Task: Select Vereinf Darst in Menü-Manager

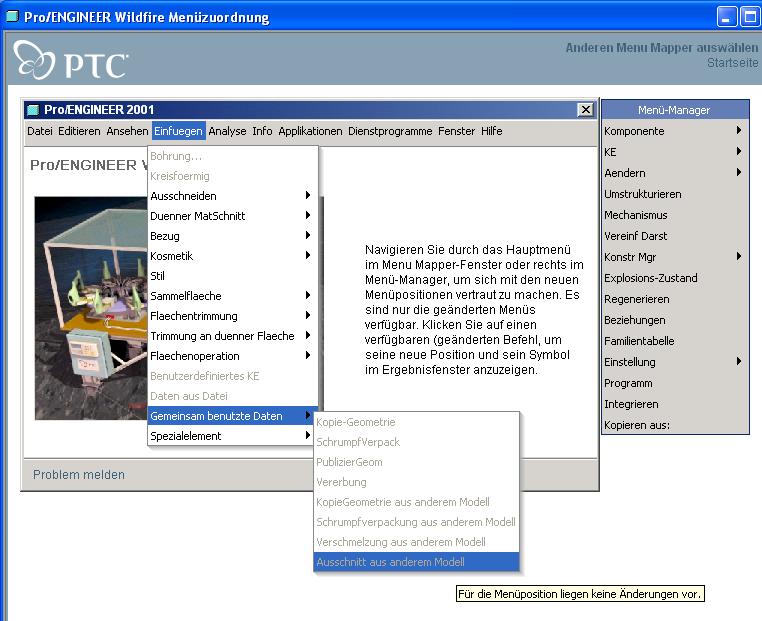Action: [x=675, y=236]
